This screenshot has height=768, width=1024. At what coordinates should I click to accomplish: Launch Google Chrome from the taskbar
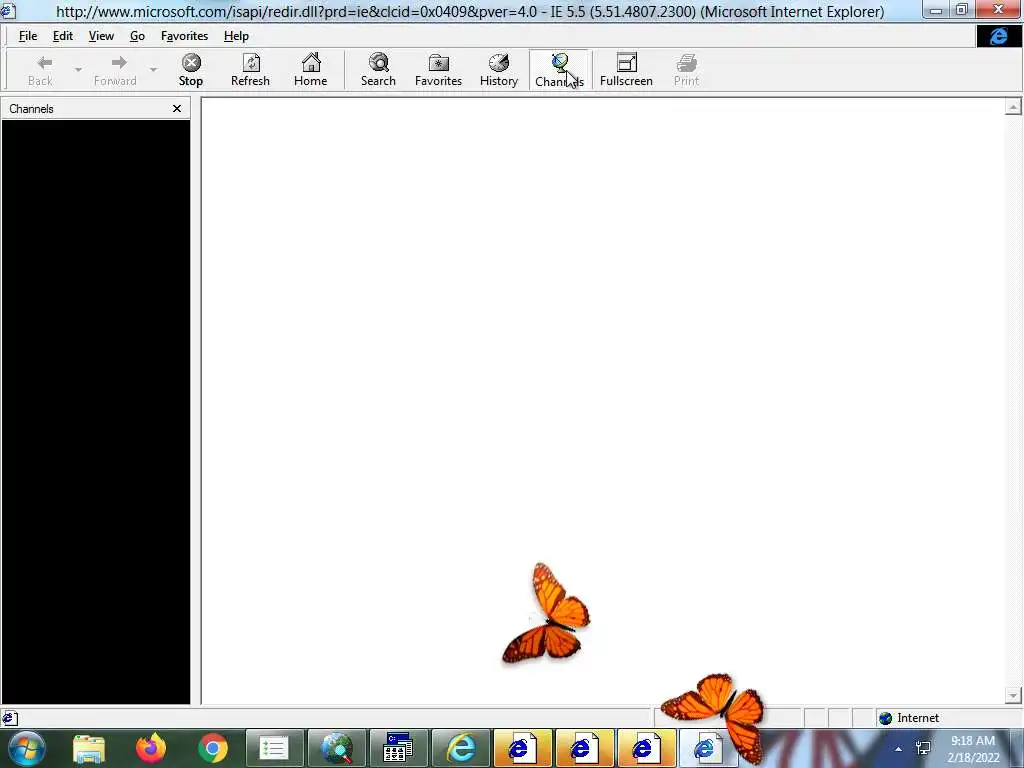coord(213,748)
